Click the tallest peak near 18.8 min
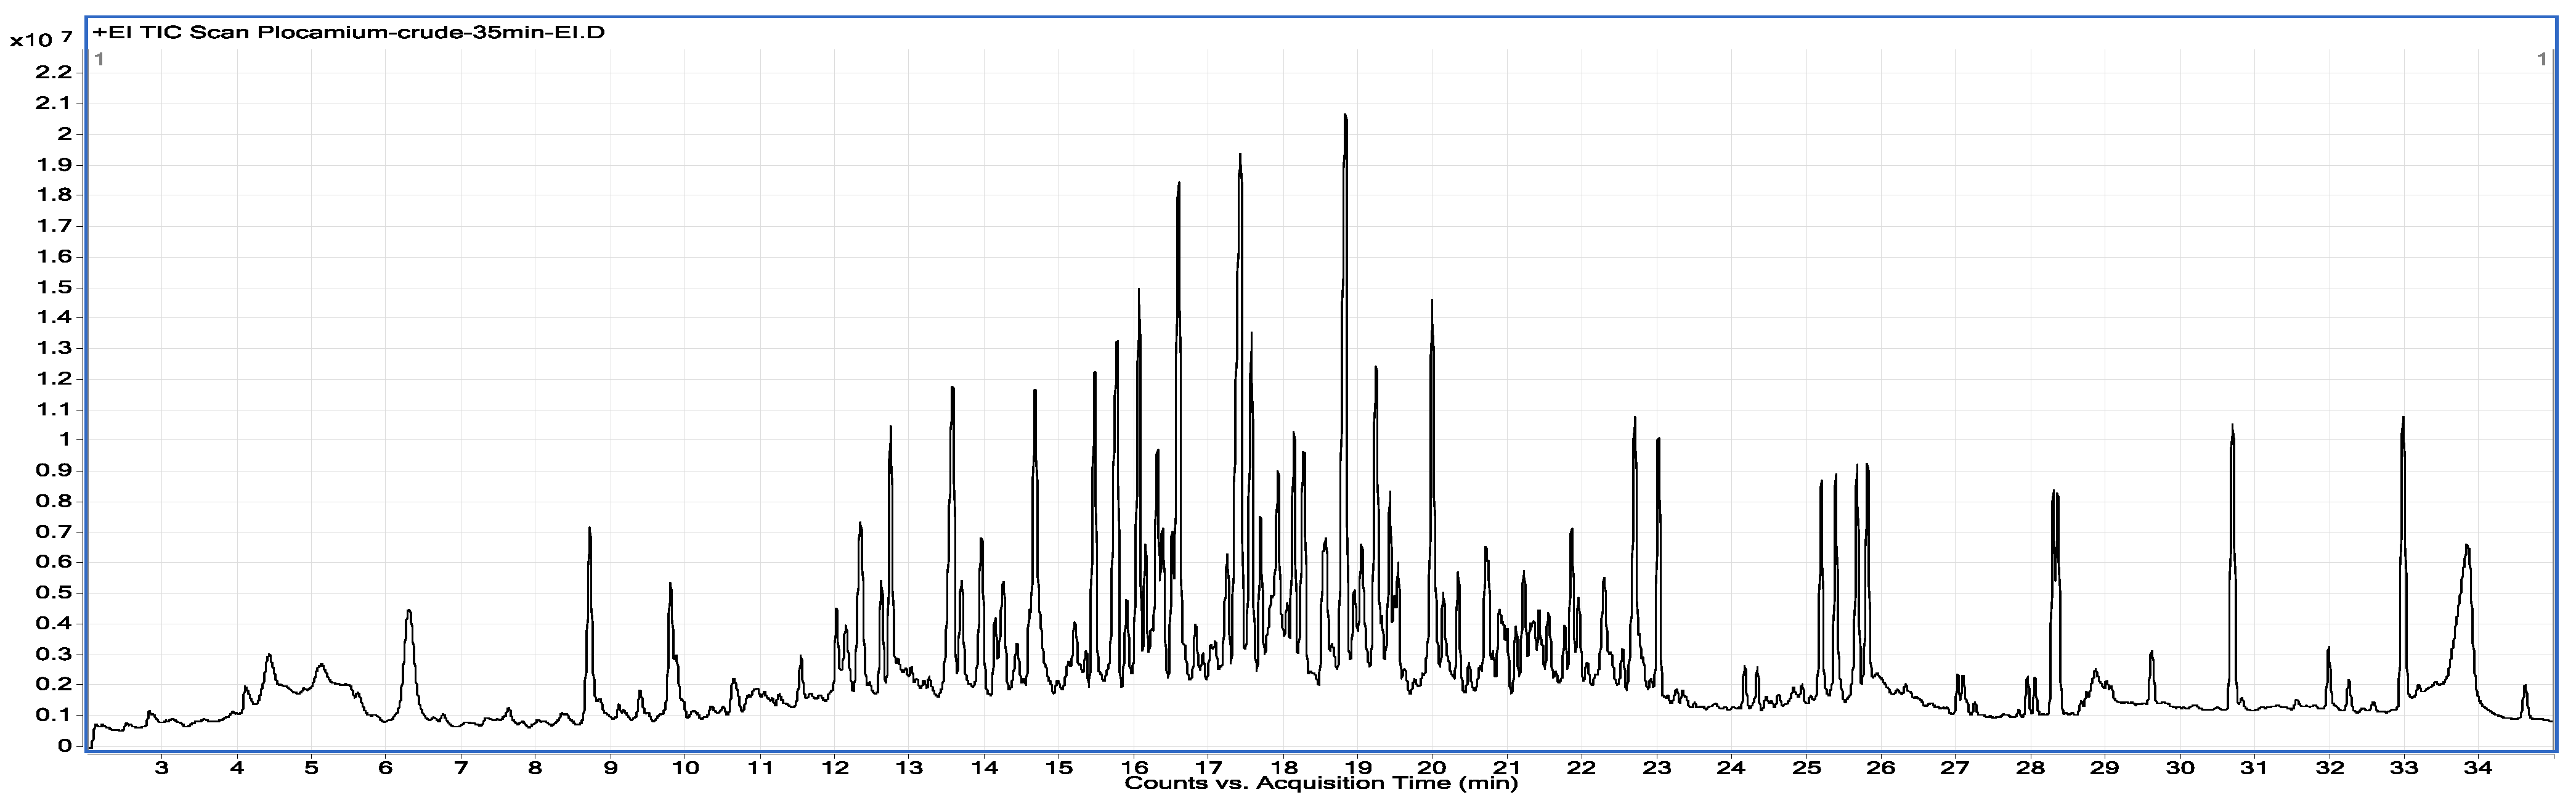The width and height of the screenshot is (2576, 800). [1345, 116]
